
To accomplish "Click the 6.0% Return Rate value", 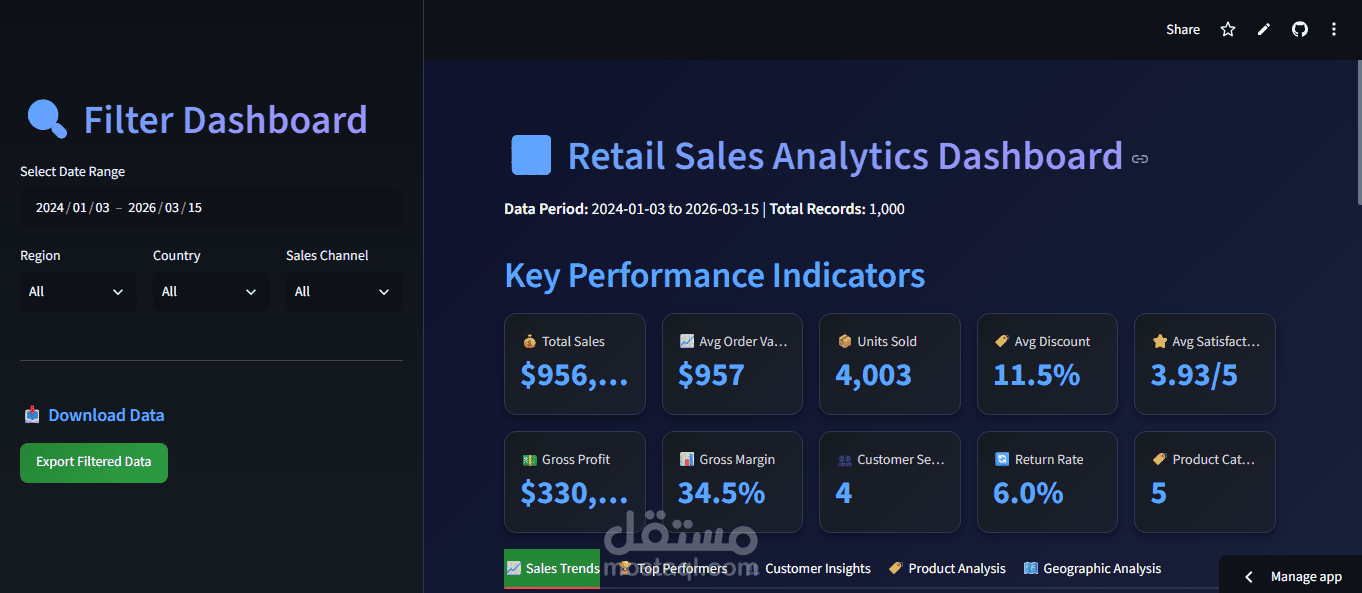I will [x=1028, y=493].
